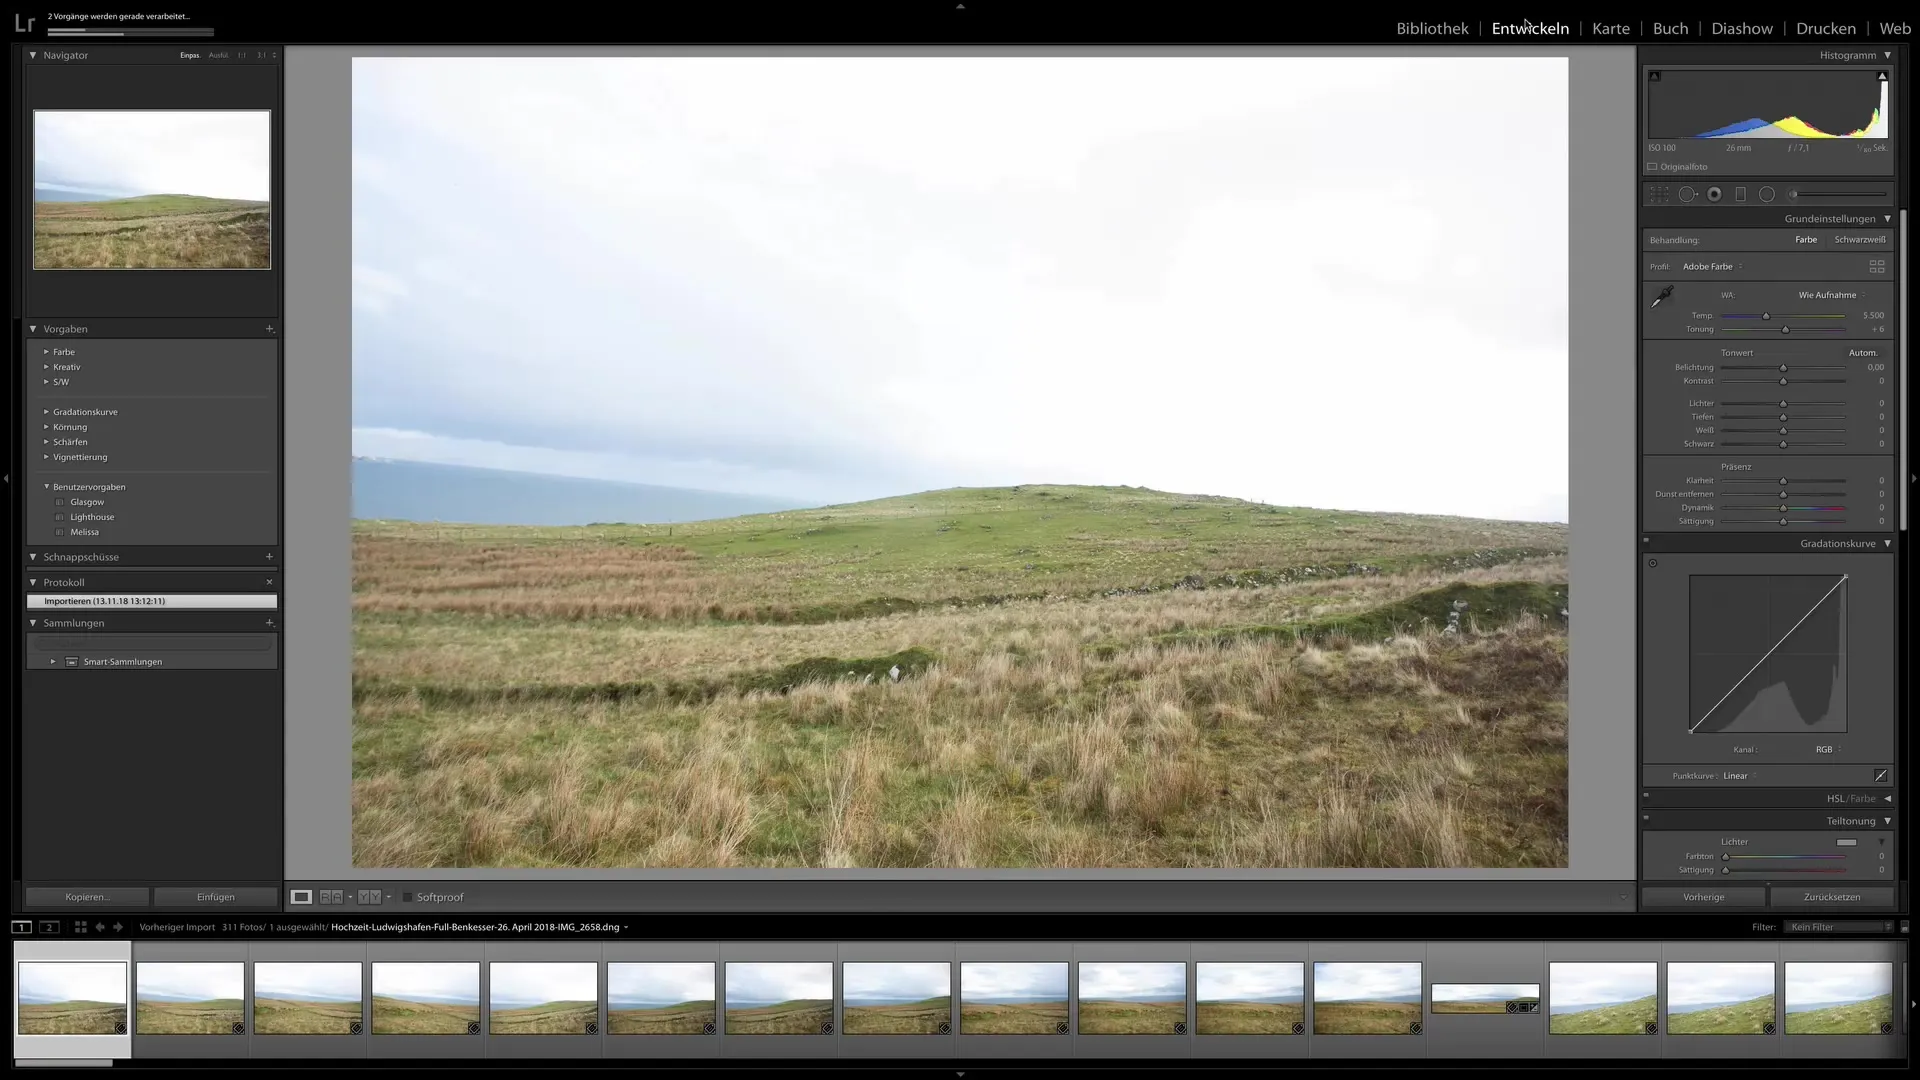
Task: Set treatment to Schwarzweiß
Action: (1860, 240)
